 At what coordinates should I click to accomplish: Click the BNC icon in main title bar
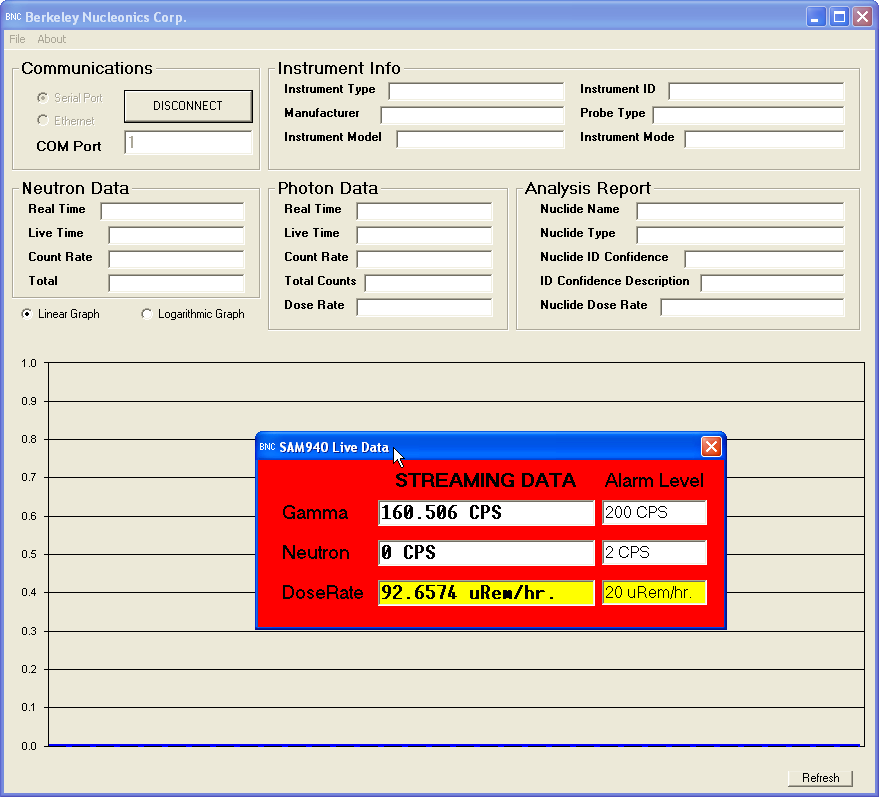[13, 17]
